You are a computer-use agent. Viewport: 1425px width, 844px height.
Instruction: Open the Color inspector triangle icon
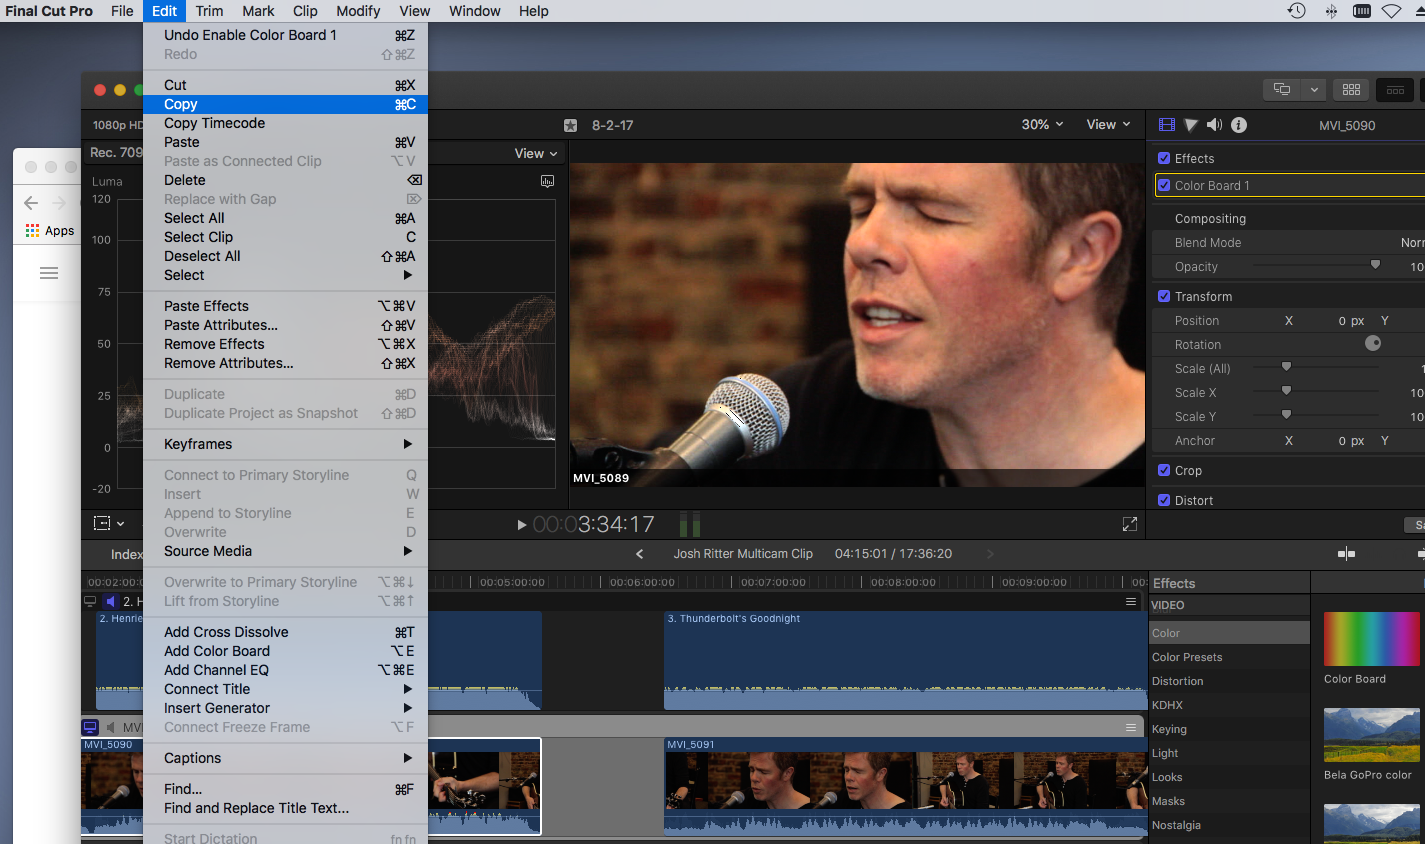pyautogui.click(x=1191, y=125)
